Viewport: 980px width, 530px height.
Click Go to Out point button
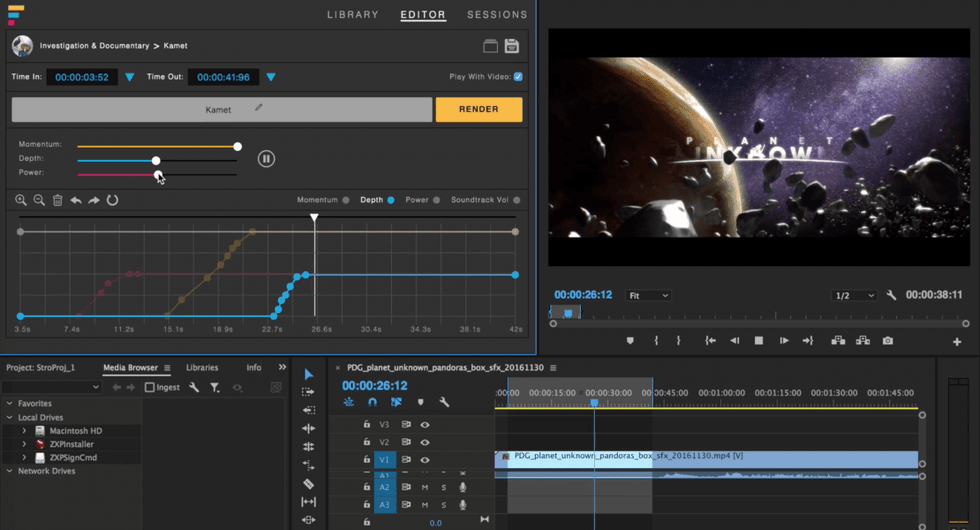click(x=808, y=341)
